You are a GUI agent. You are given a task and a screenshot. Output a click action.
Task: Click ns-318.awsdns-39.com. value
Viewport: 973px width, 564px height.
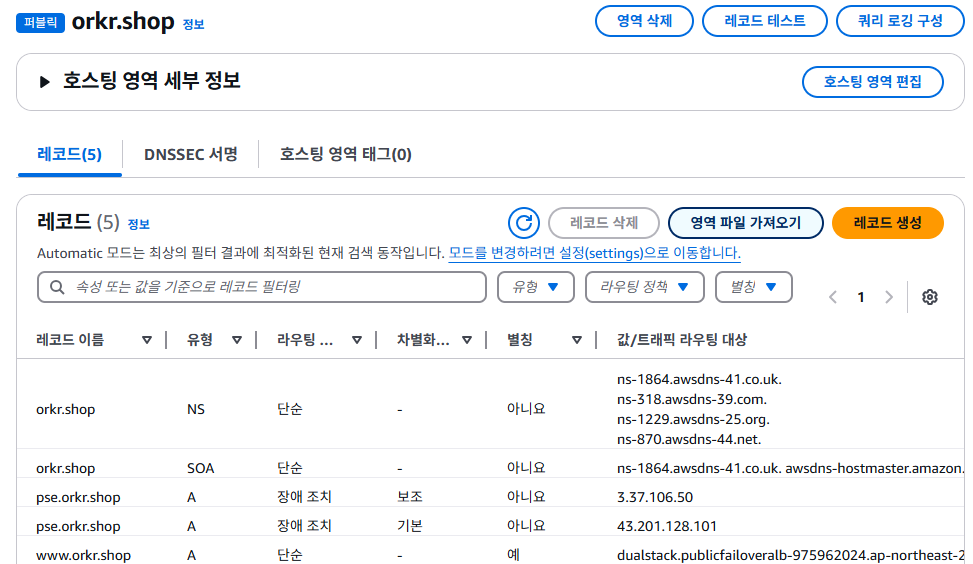[691, 399]
